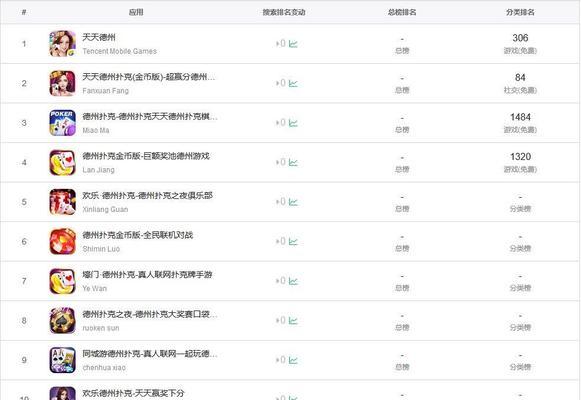
Task: Select category rank value 1320
Action: pyautogui.click(x=520, y=157)
